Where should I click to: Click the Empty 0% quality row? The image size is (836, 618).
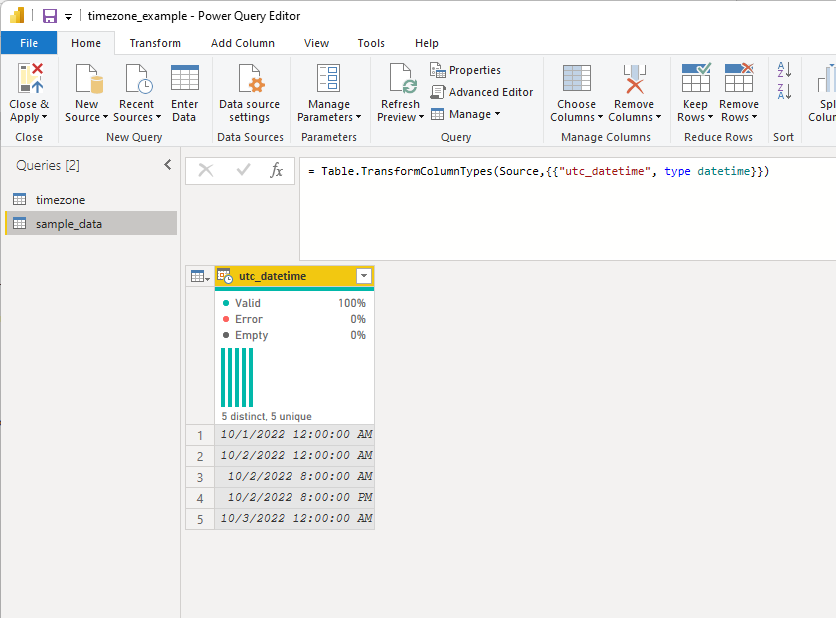pyautogui.click(x=294, y=335)
